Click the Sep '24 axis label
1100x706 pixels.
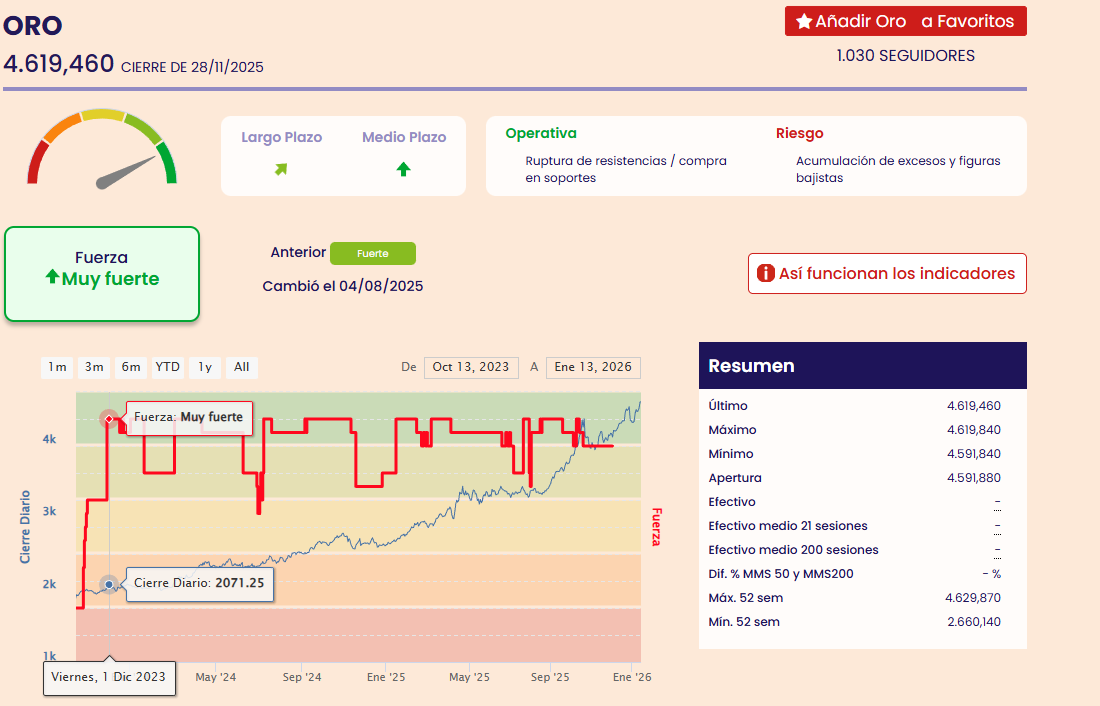click(x=302, y=677)
